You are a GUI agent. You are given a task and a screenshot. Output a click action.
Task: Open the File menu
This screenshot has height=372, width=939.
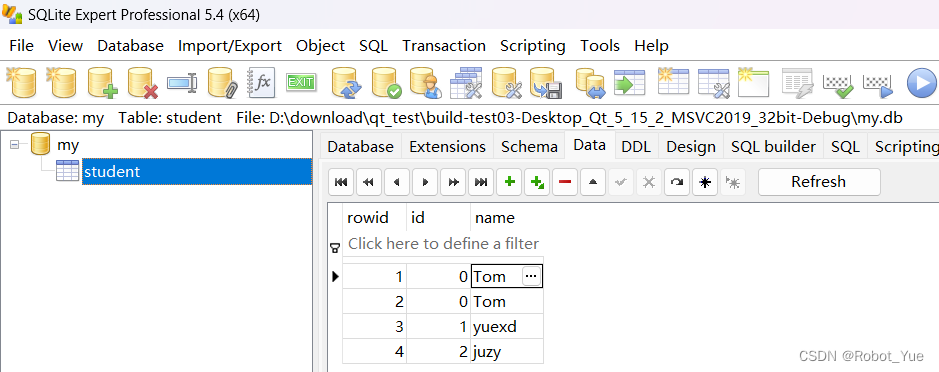click(x=22, y=46)
